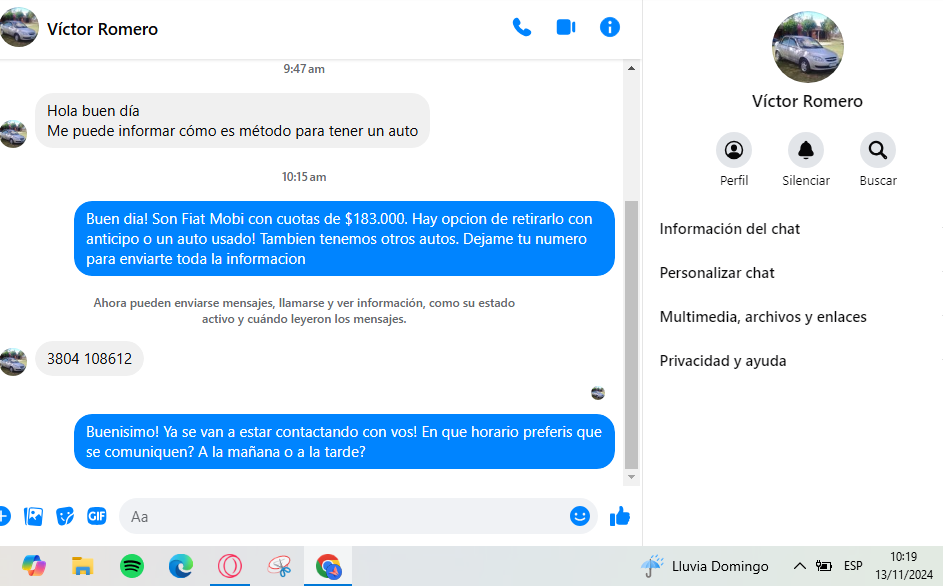Open Opera browser from the taskbar
943x586 pixels.
[230, 566]
